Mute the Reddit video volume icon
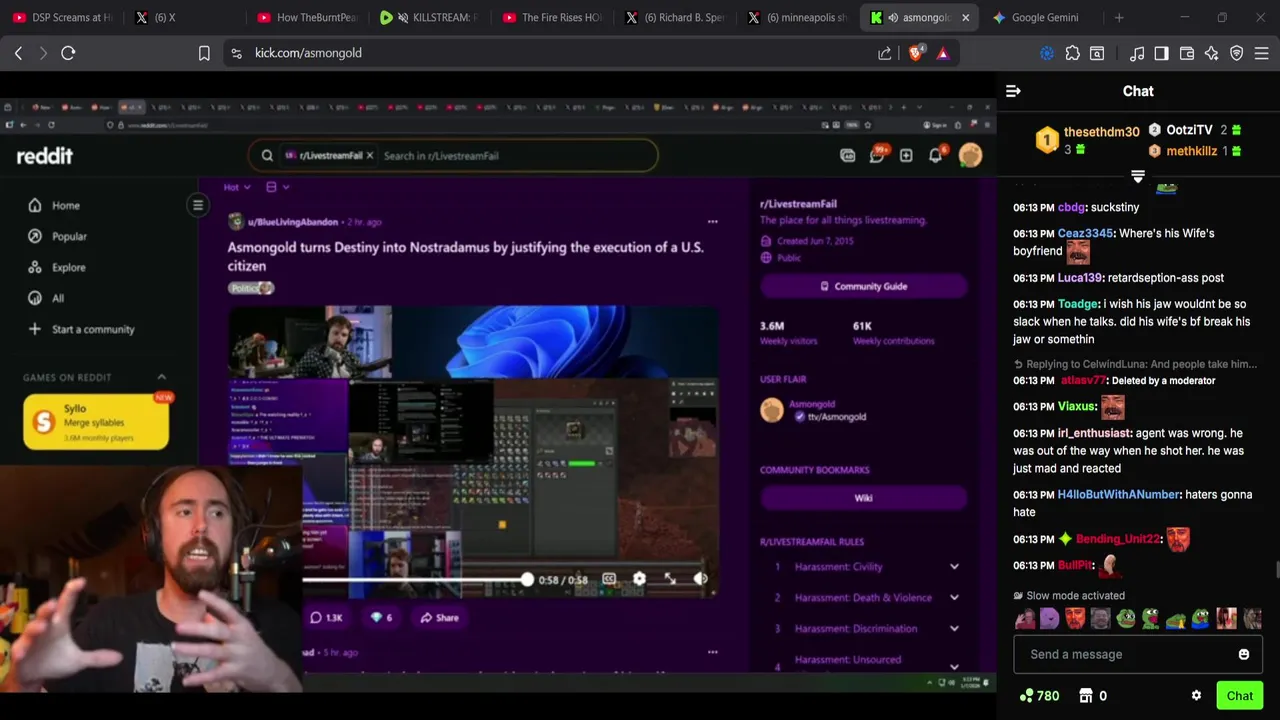This screenshot has width=1280, height=720. tap(701, 579)
